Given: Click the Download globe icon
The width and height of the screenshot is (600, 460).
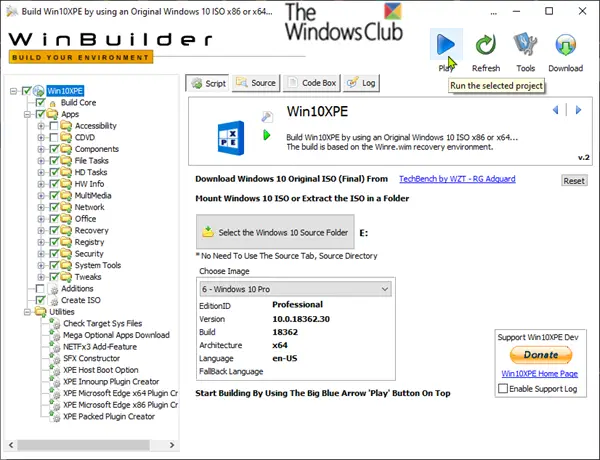Looking at the screenshot, I should 566,44.
